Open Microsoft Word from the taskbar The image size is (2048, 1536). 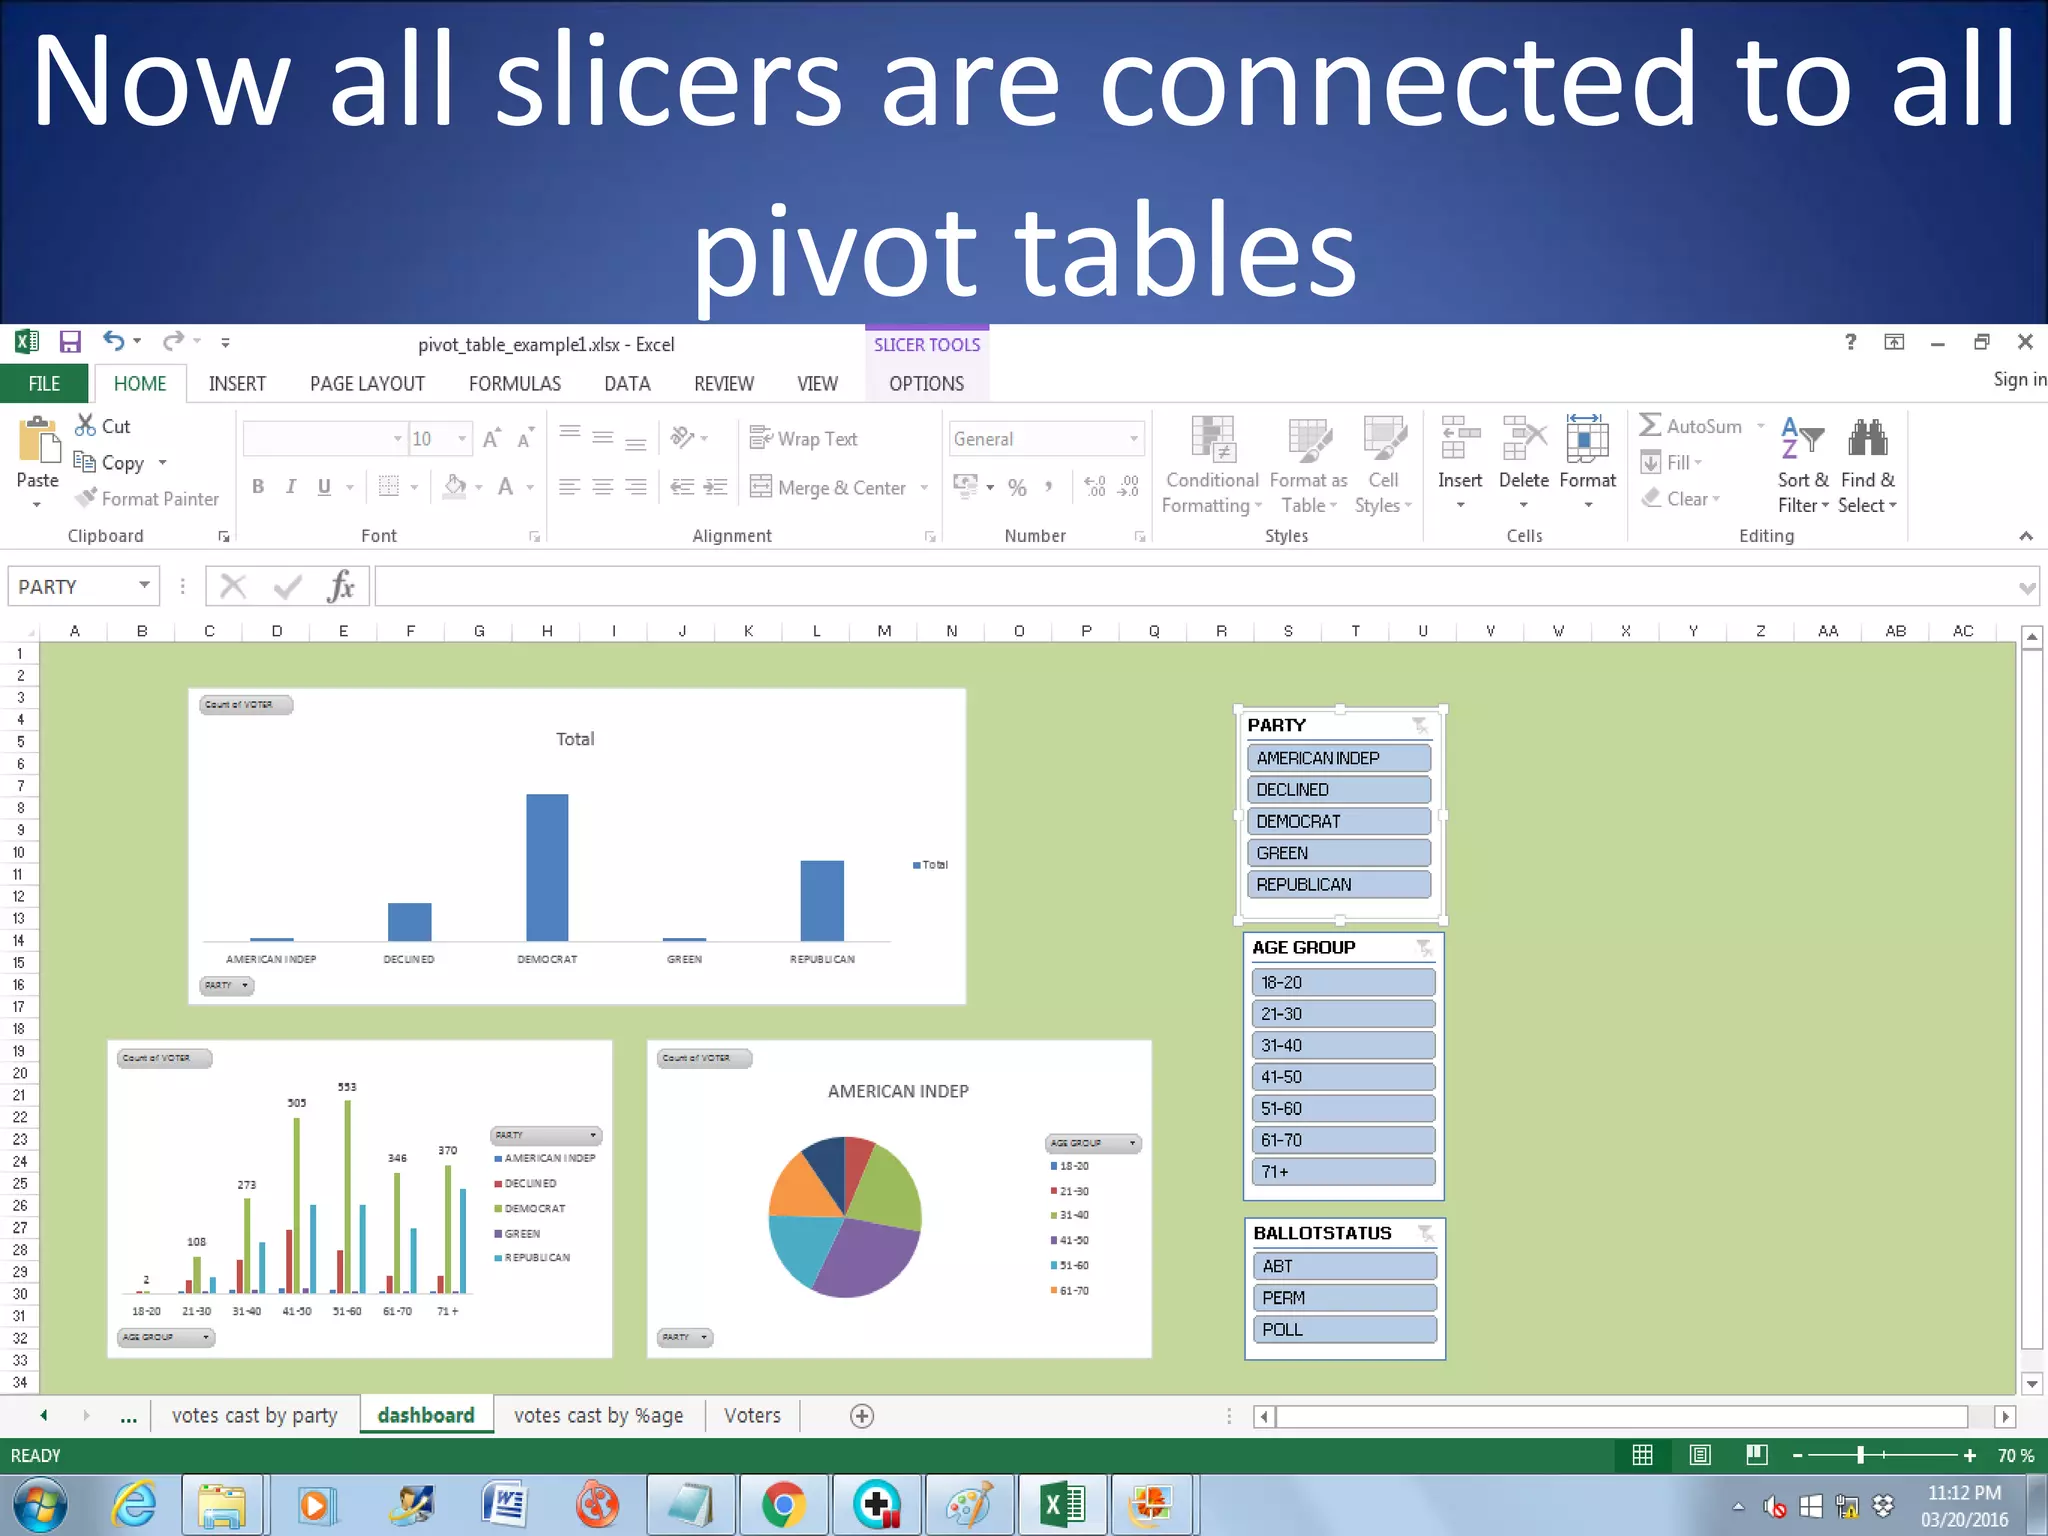click(505, 1505)
